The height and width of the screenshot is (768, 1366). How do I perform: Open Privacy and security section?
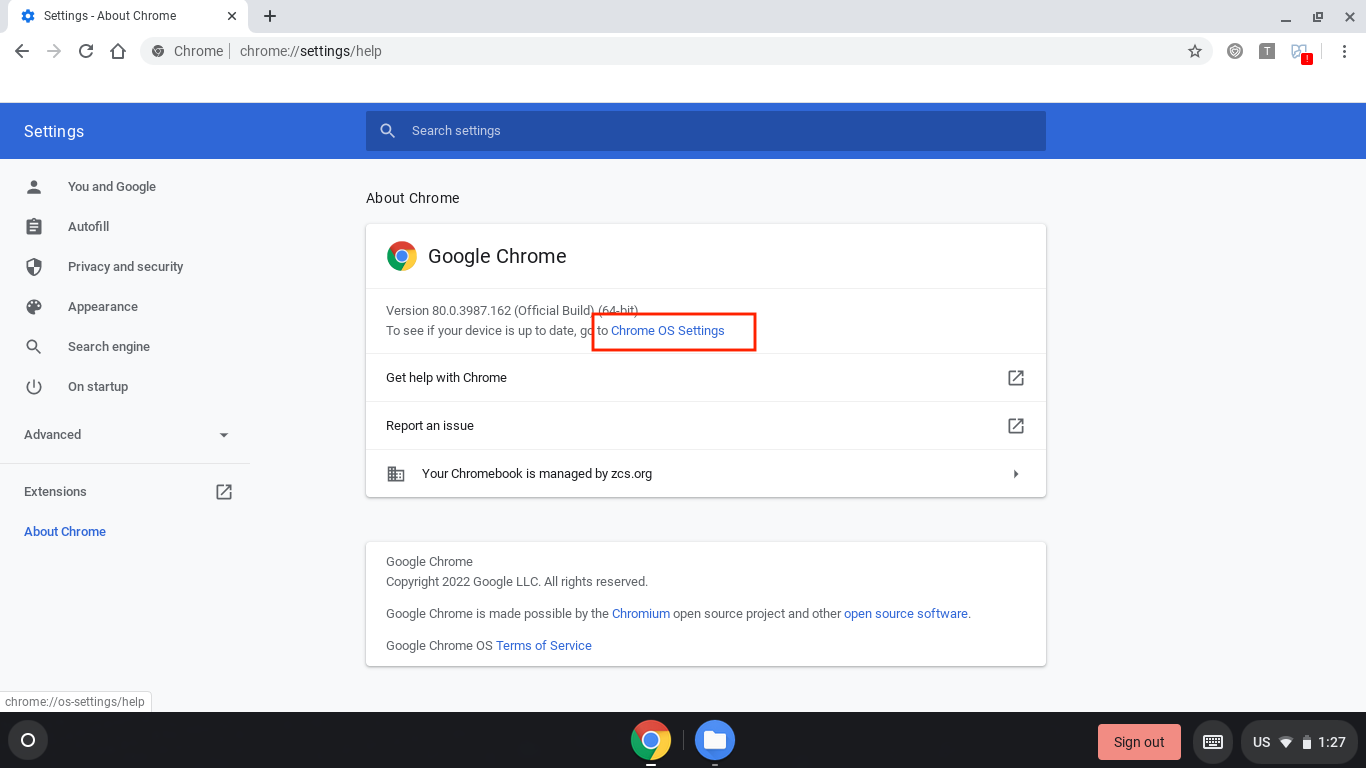(125, 267)
